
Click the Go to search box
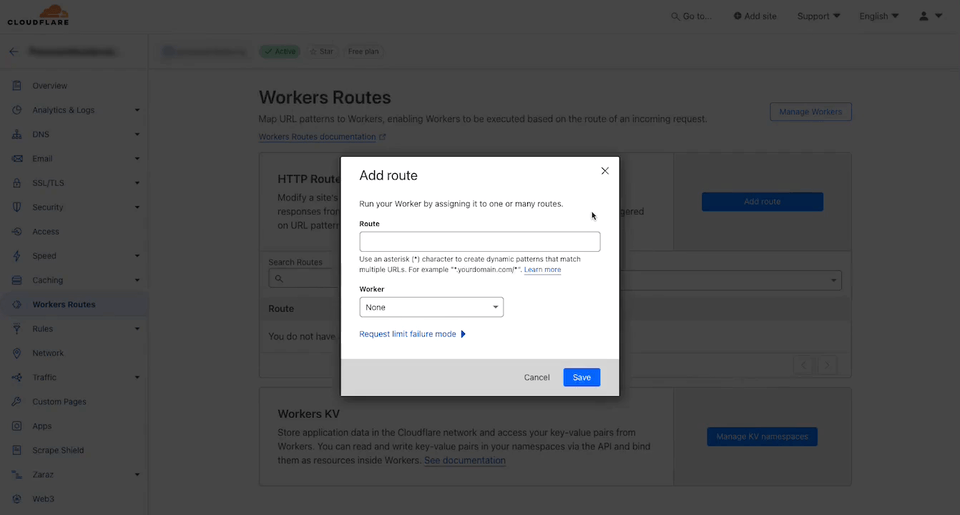tap(691, 17)
